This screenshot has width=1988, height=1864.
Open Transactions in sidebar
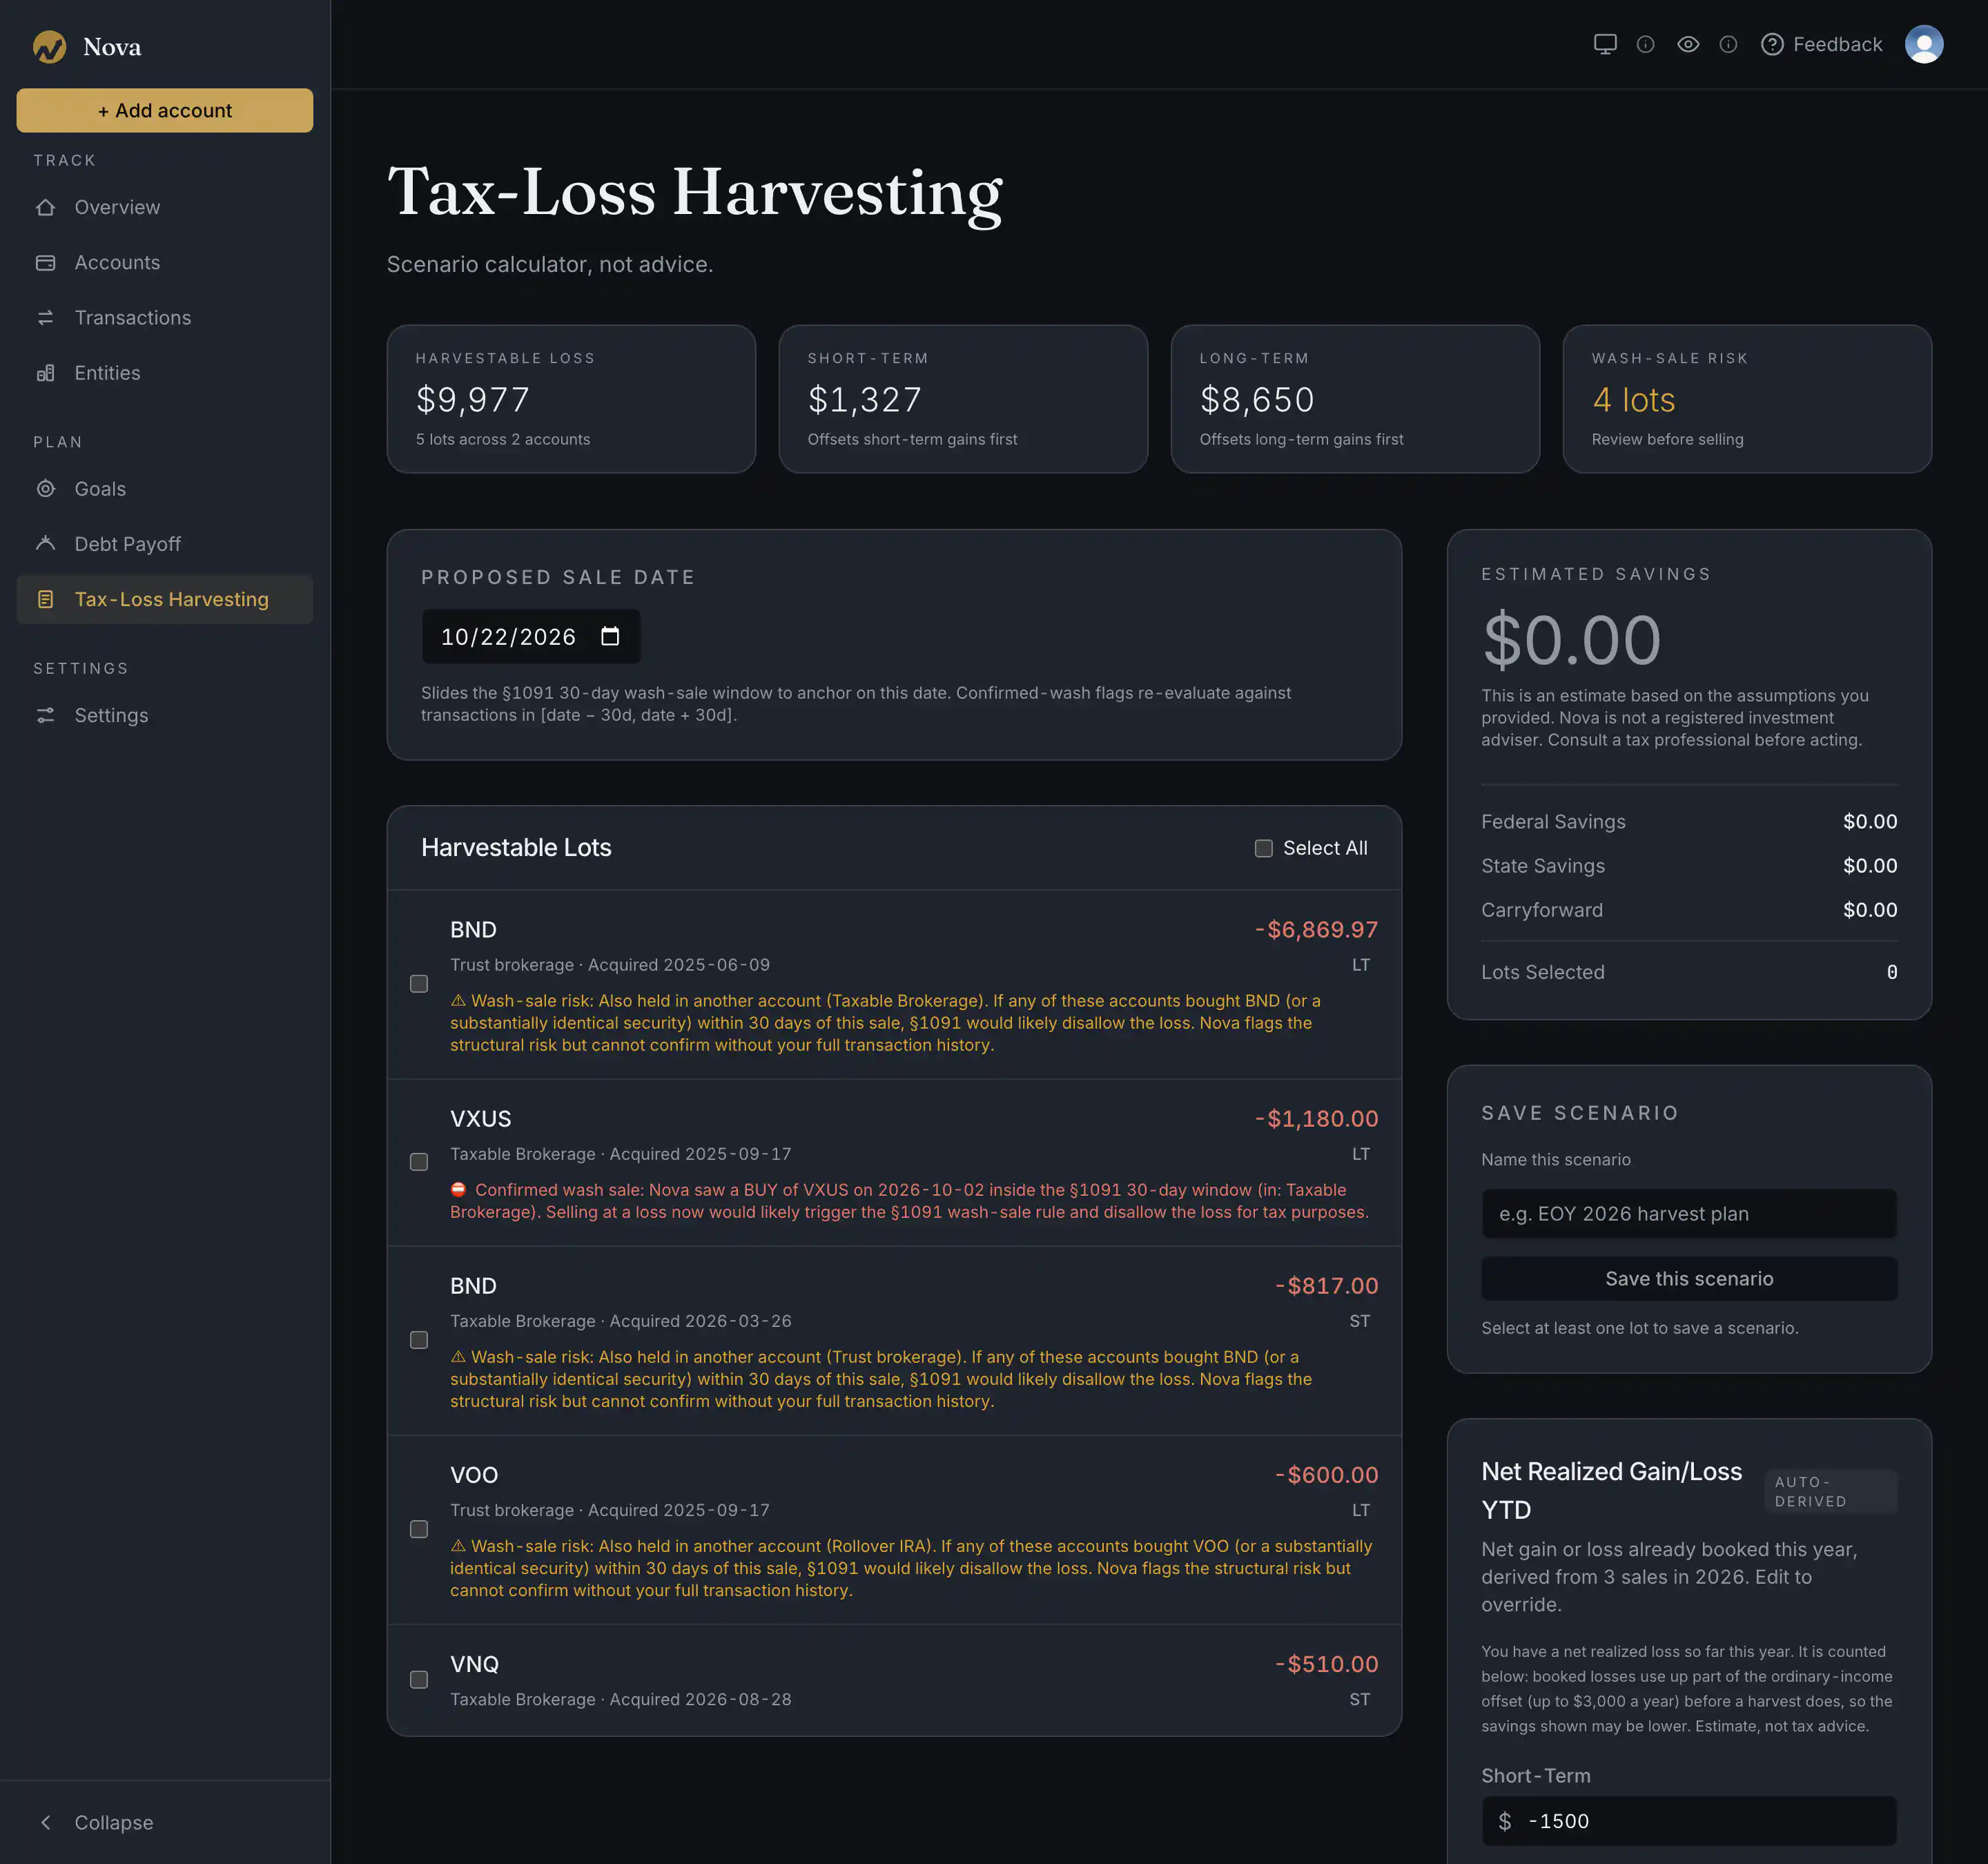(165, 317)
